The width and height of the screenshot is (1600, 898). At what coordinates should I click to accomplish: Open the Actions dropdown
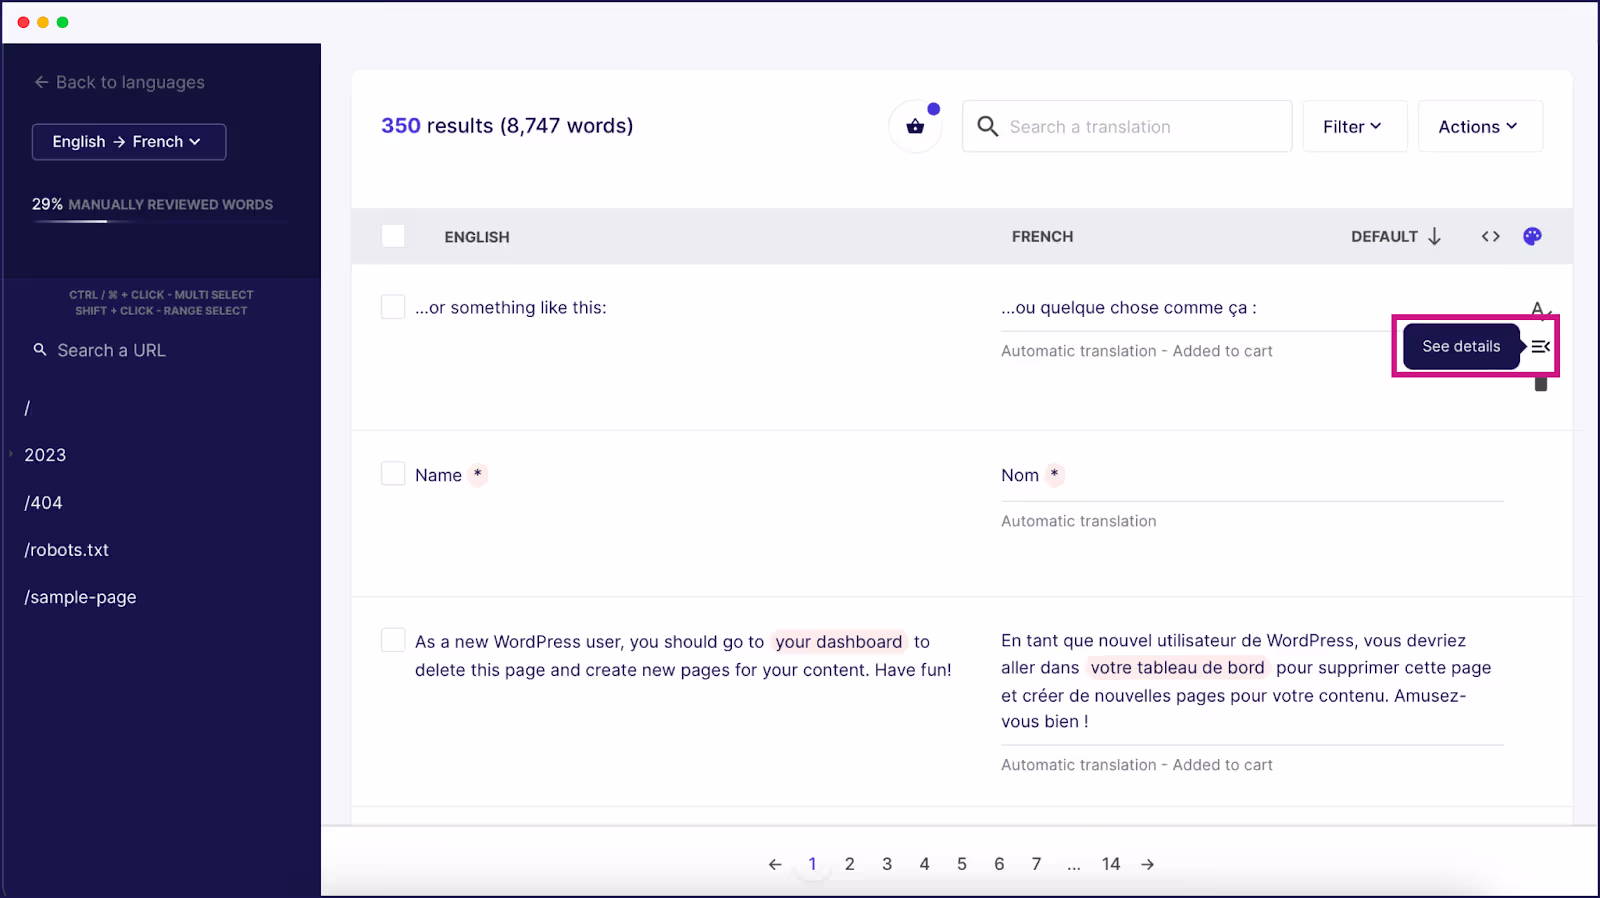[x=1480, y=126]
